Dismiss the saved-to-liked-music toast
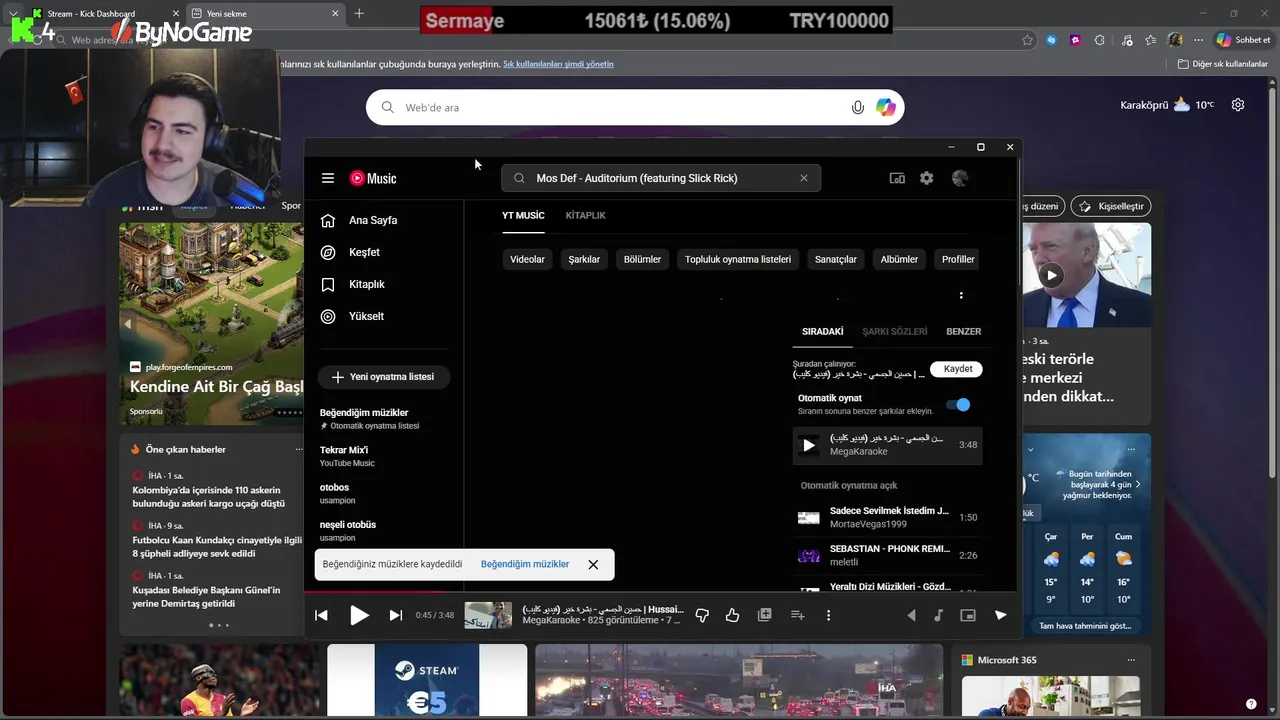This screenshot has height=720, width=1280. (x=593, y=564)
